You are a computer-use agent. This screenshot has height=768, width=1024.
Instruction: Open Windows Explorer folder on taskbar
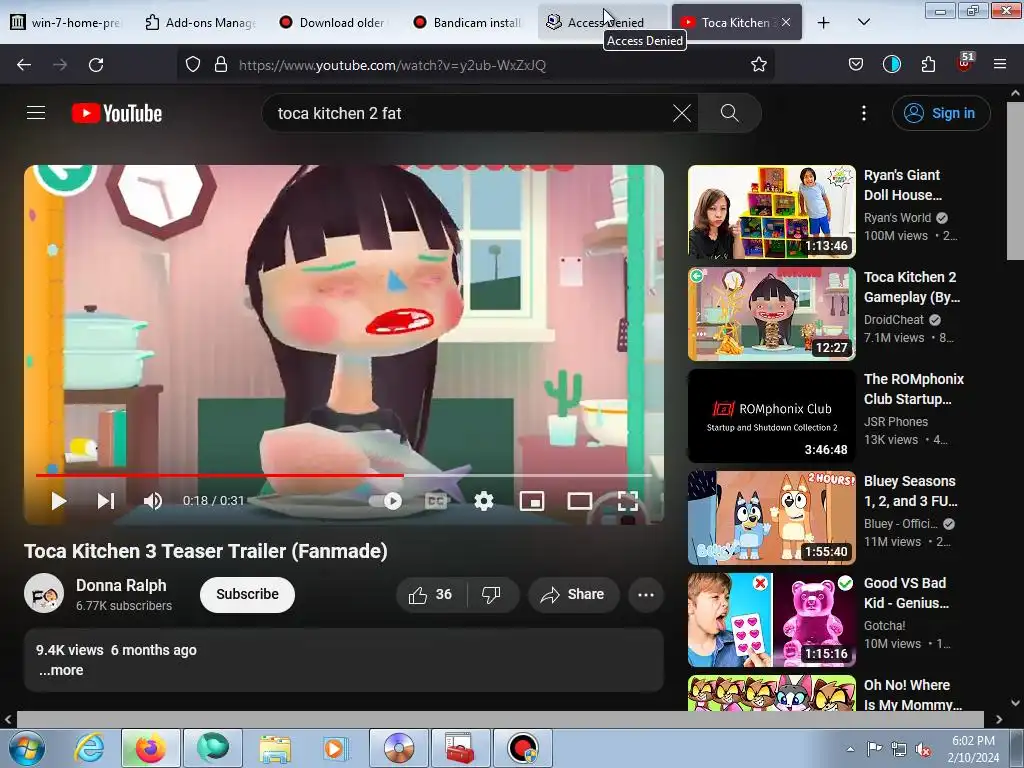274,748
